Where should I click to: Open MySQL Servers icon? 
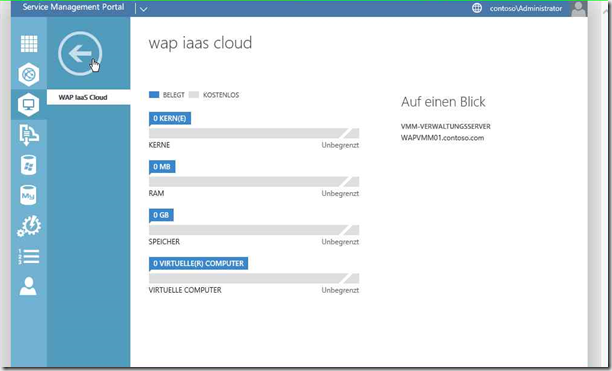pos(28,195)
